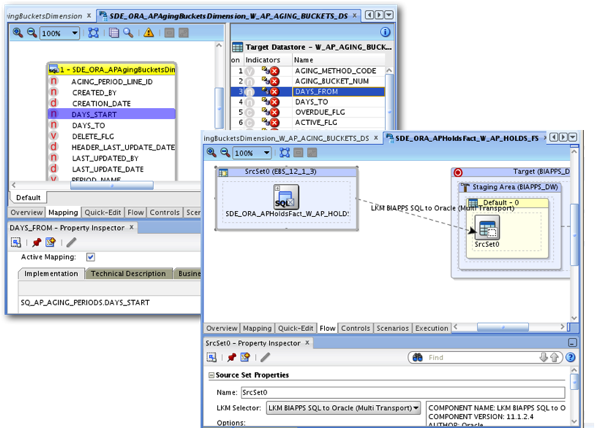Minimize the SrcSet0 Property Inspector panel
The image size is (600, 428).
coord(572,343)
